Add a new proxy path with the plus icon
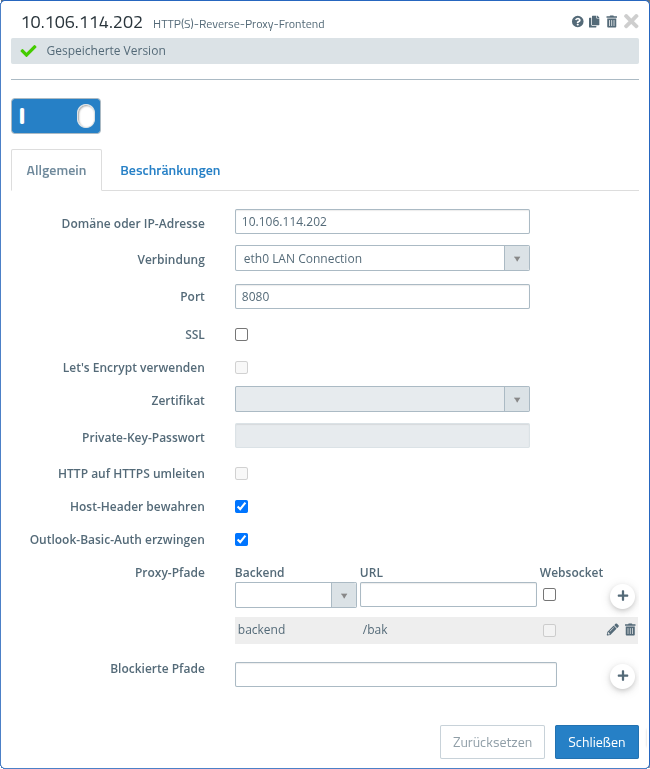The width and height of the screenshot is (650, 769). (x=622, y=596)
